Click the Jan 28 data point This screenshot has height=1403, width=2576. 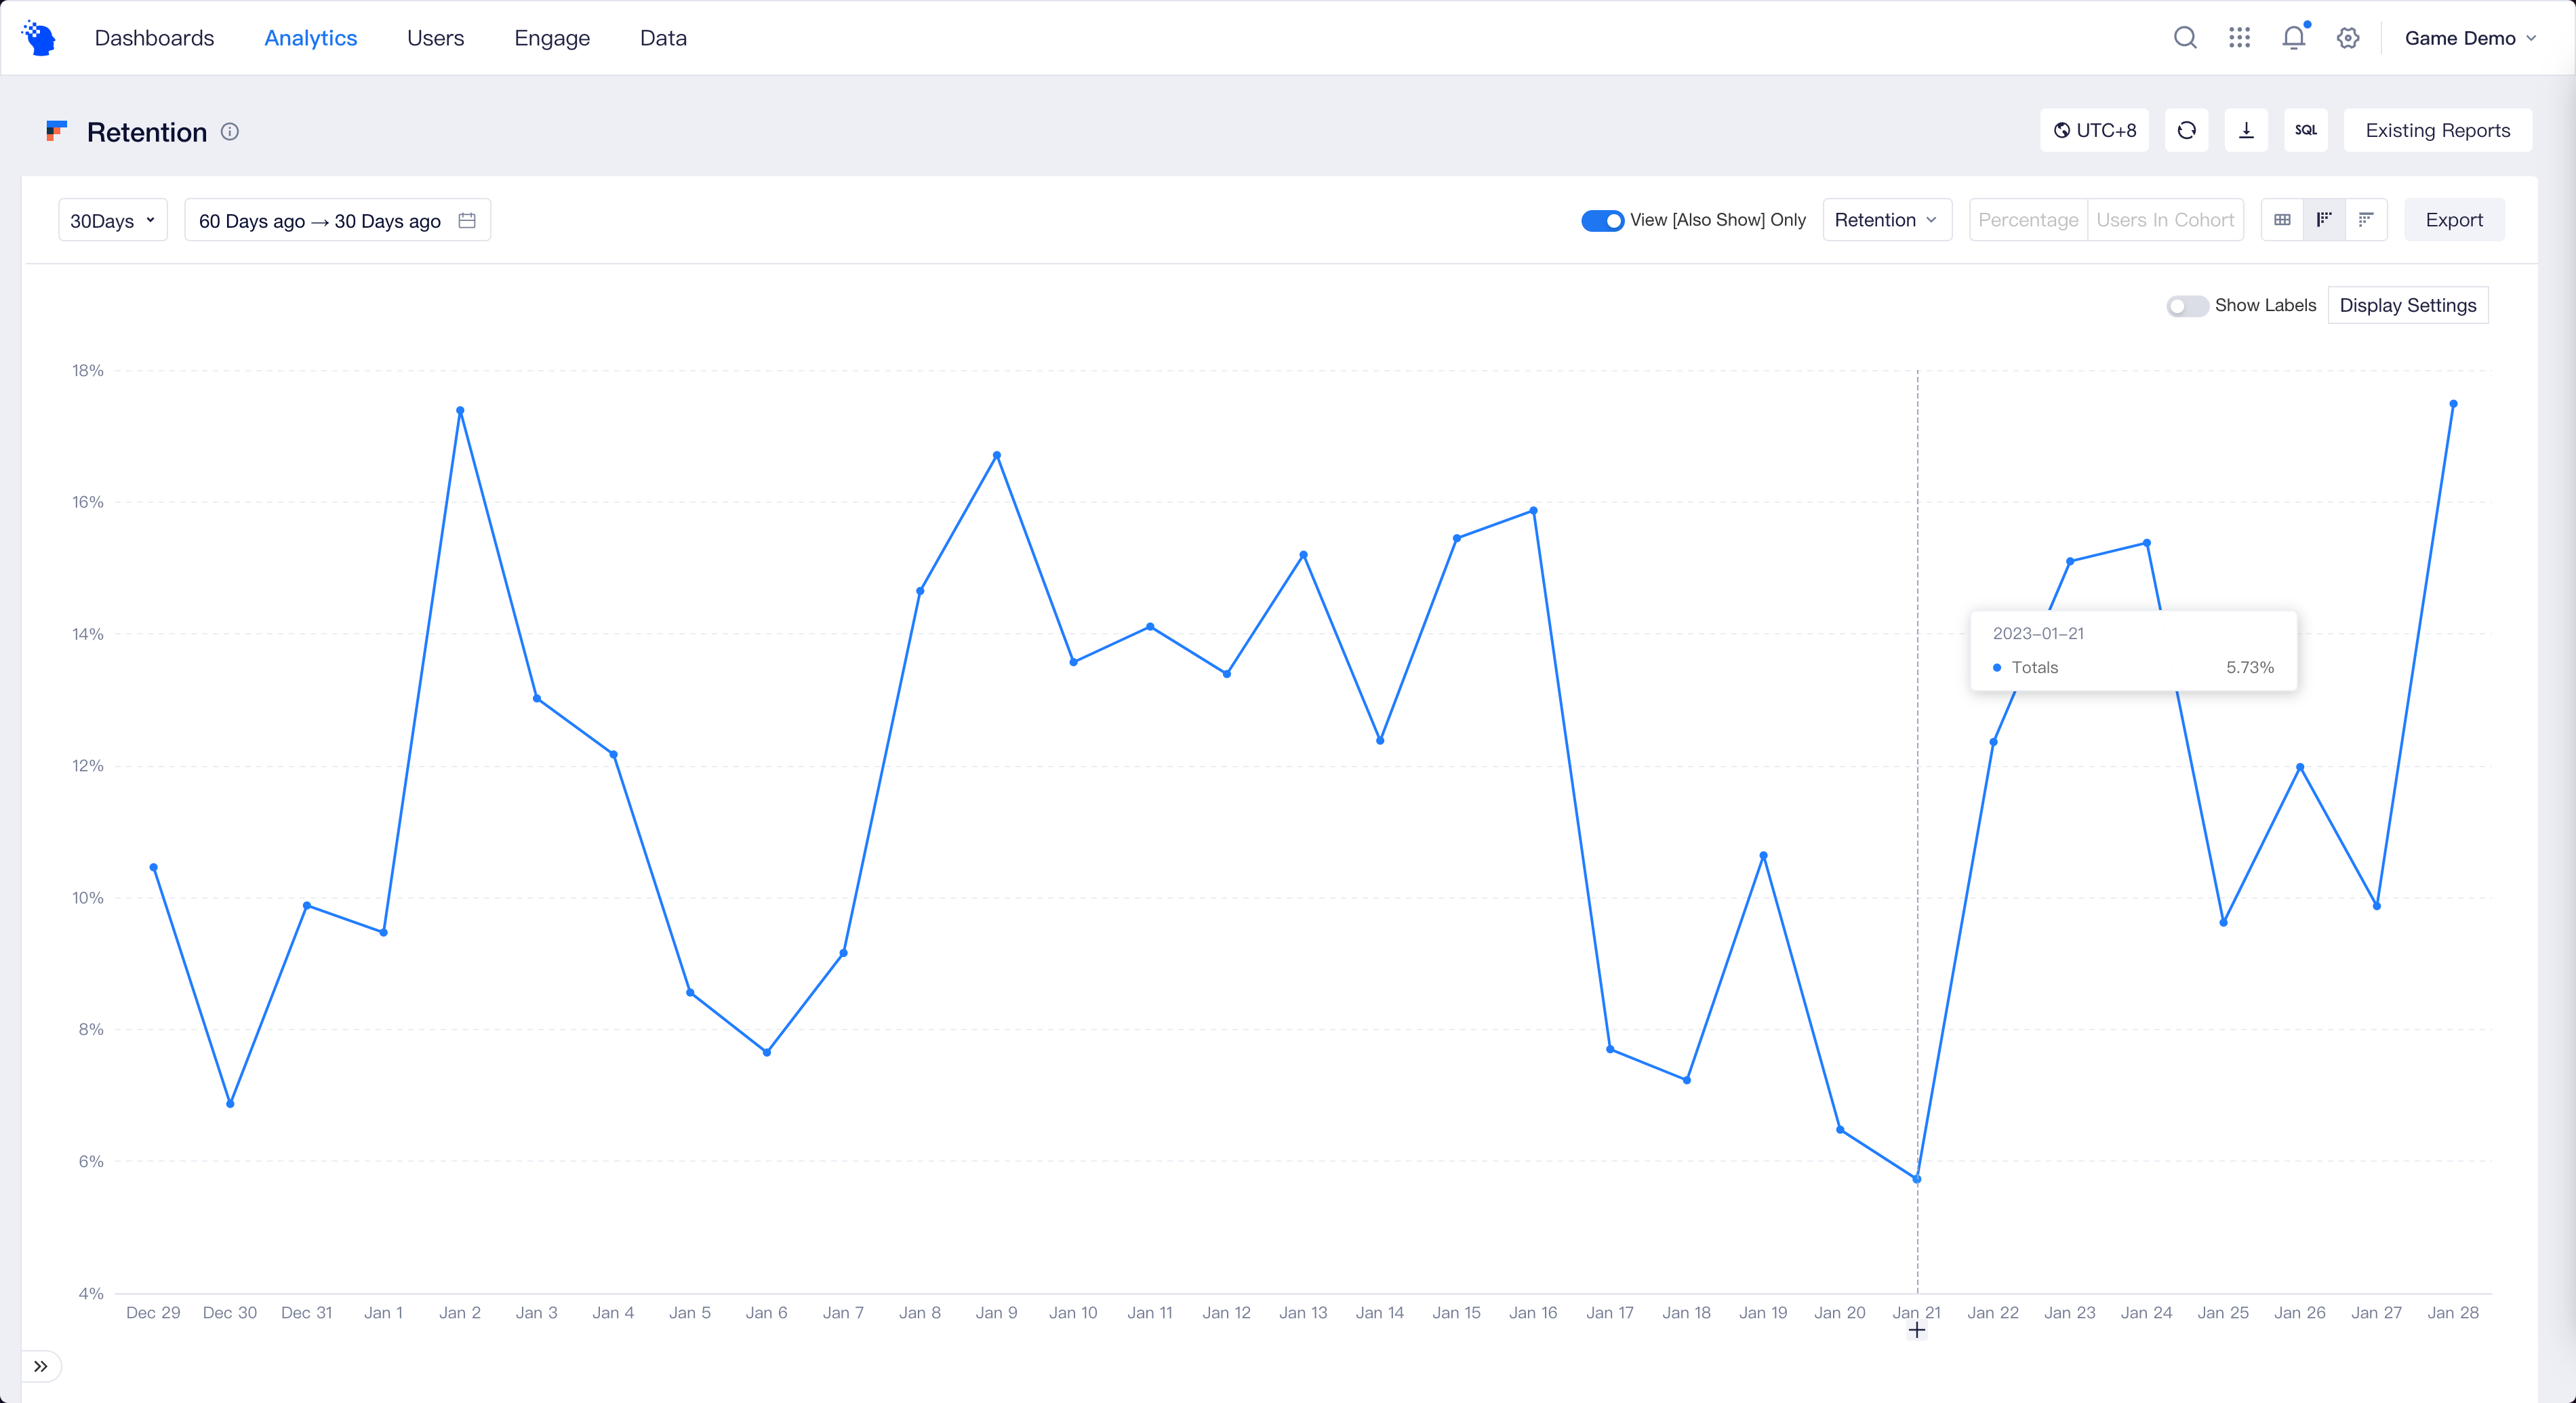2453,404
